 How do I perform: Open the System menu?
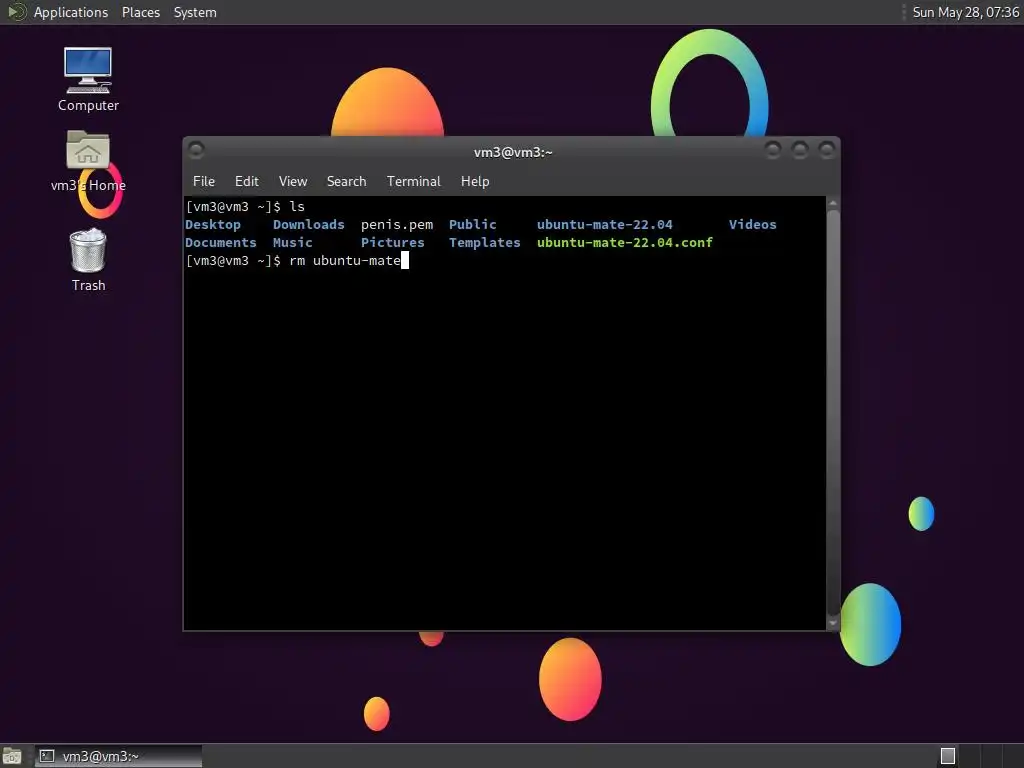point(195,12)
